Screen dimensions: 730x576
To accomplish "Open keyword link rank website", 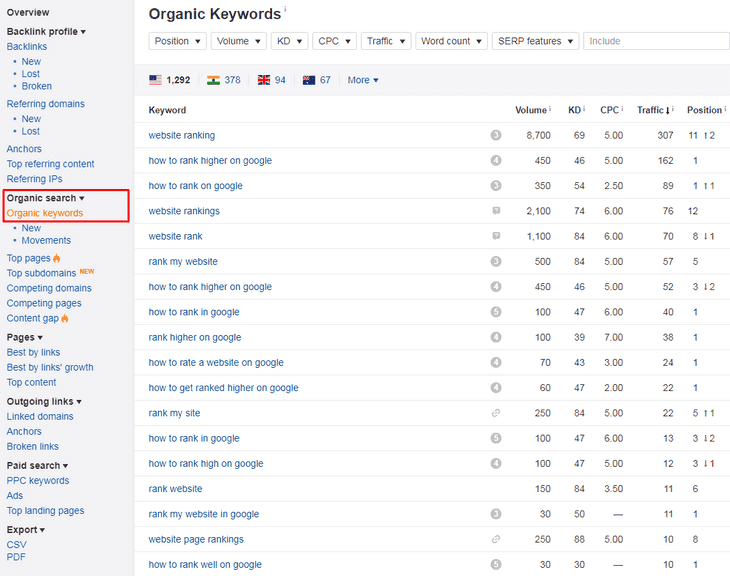I will [176, 488].
